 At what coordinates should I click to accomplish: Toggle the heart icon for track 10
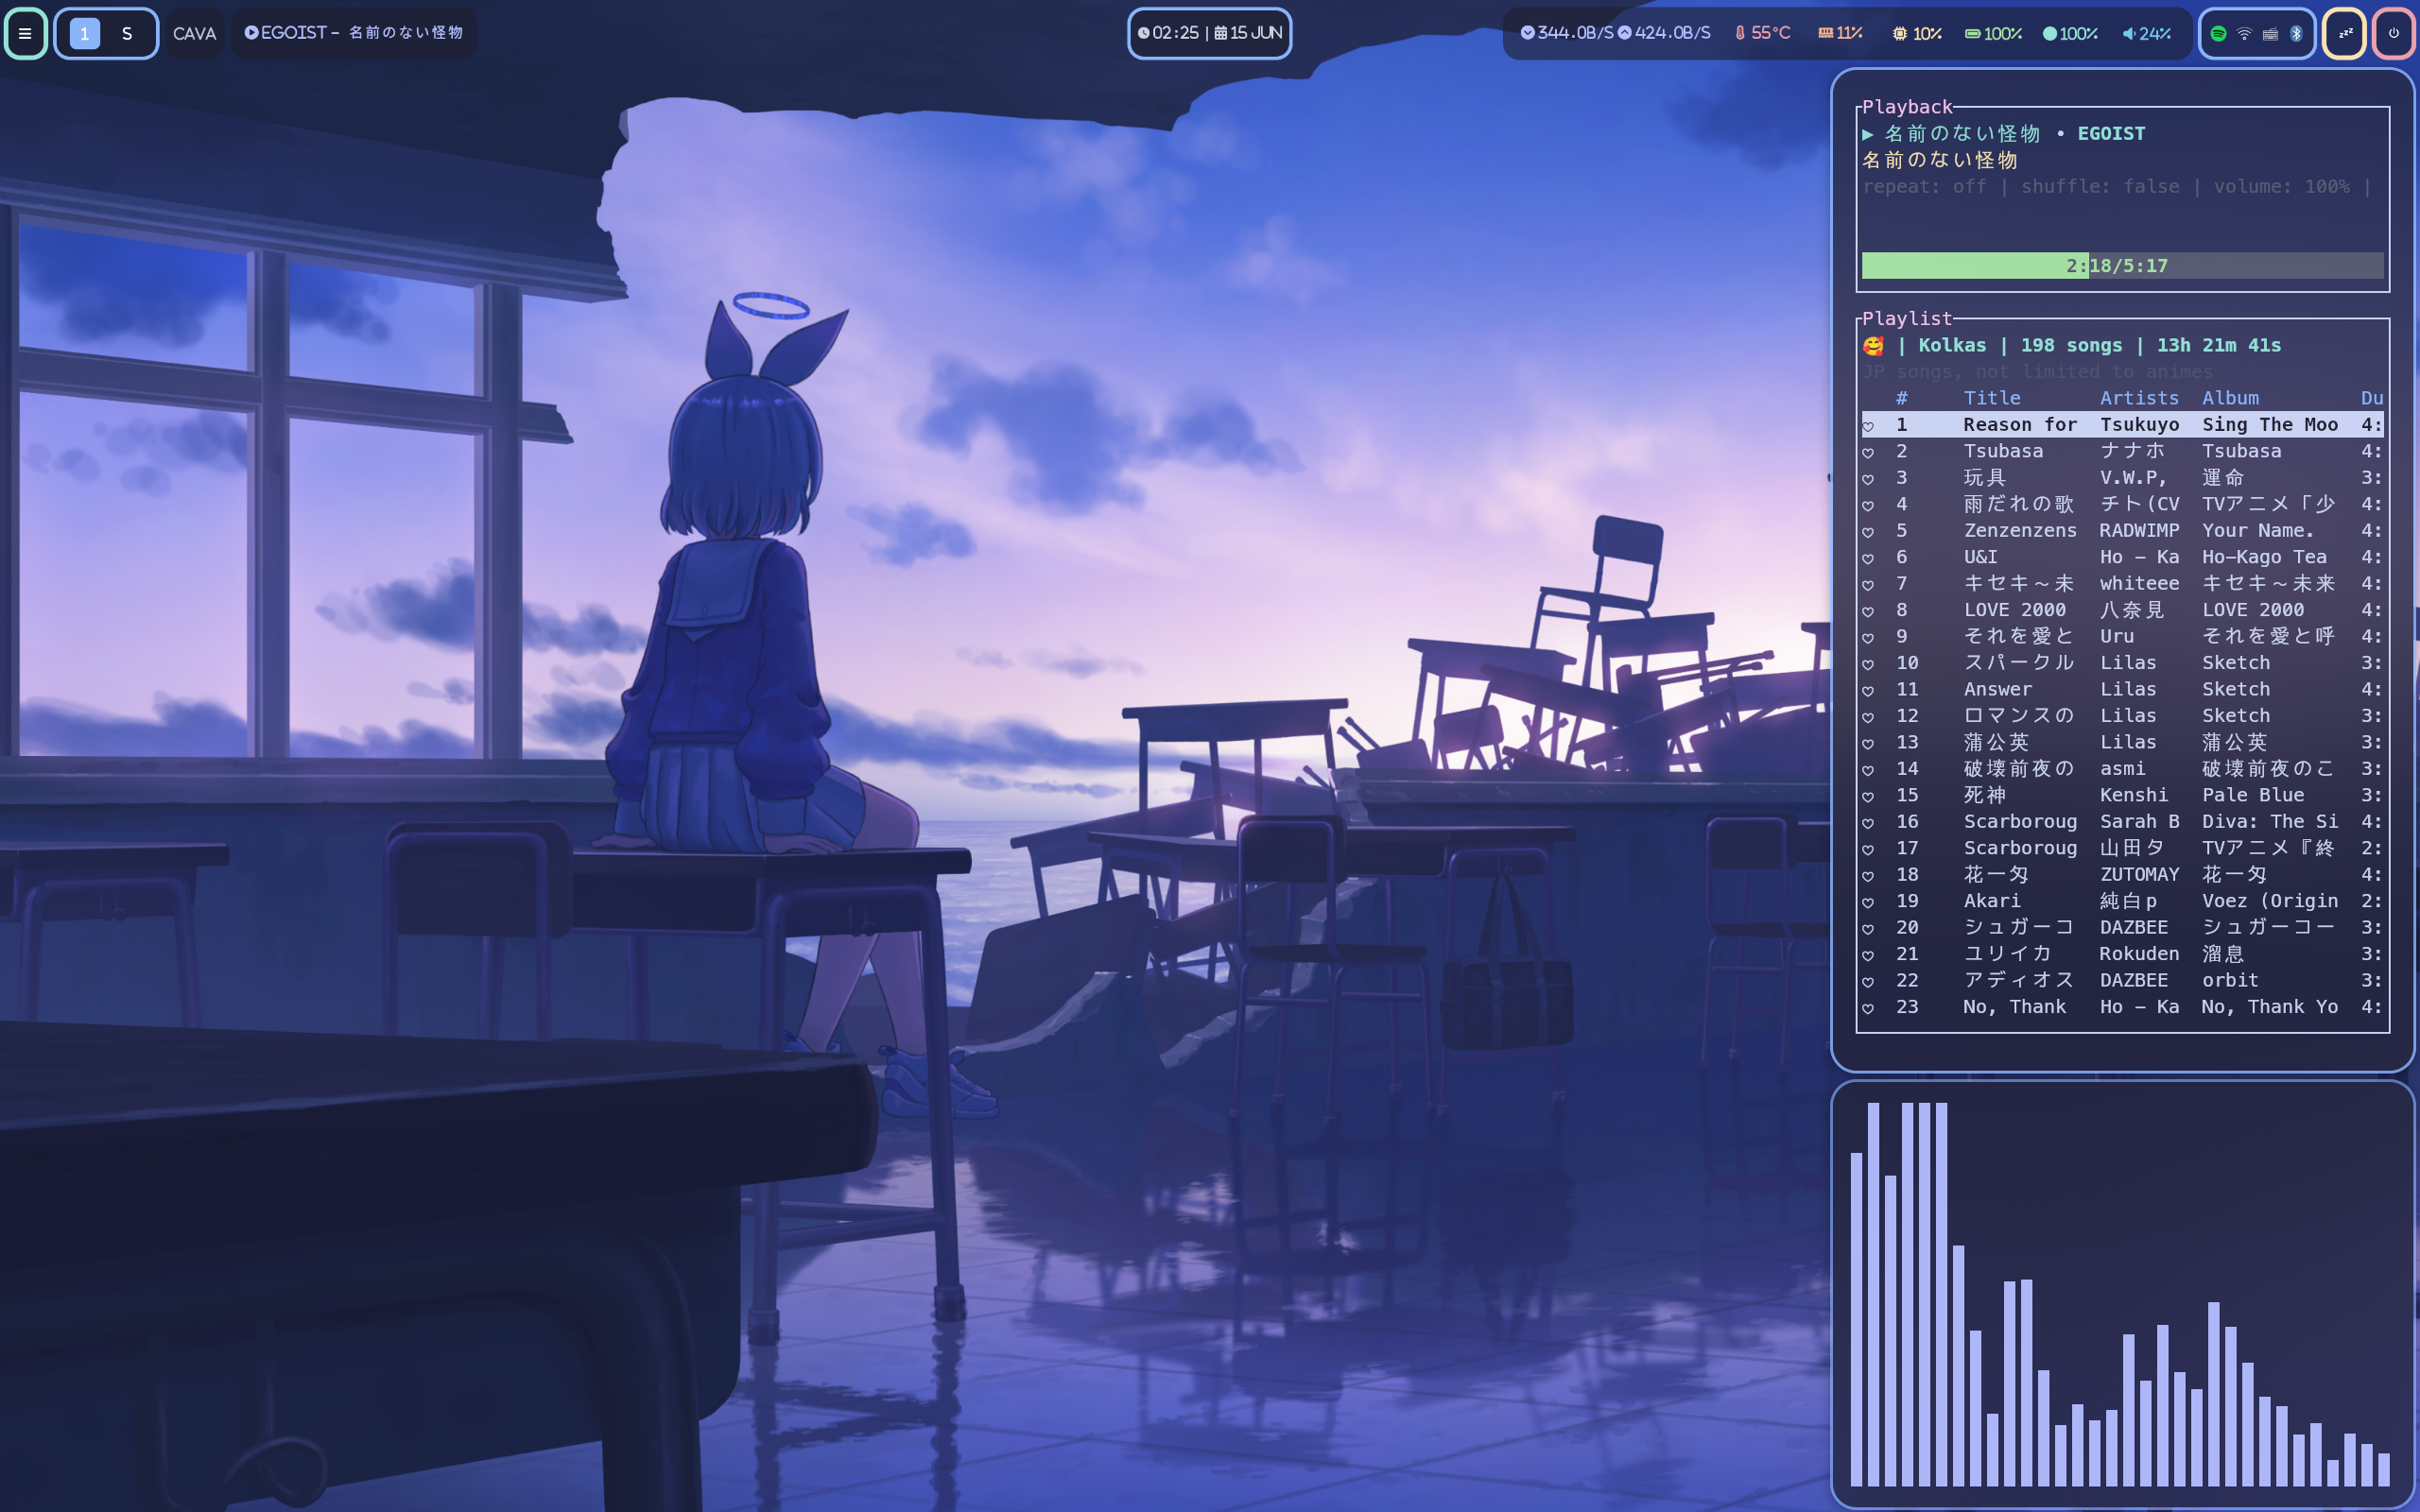pyautogui.click(x=1868, y=663)
